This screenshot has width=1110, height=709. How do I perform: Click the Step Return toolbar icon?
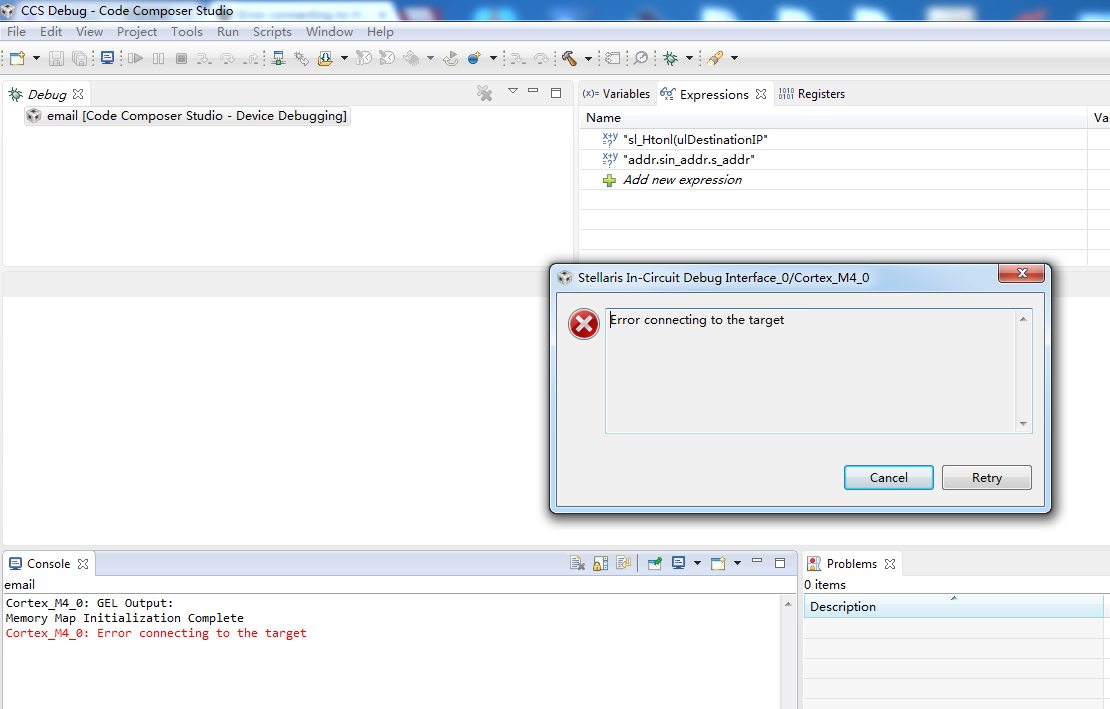click(x=251, y=59)
